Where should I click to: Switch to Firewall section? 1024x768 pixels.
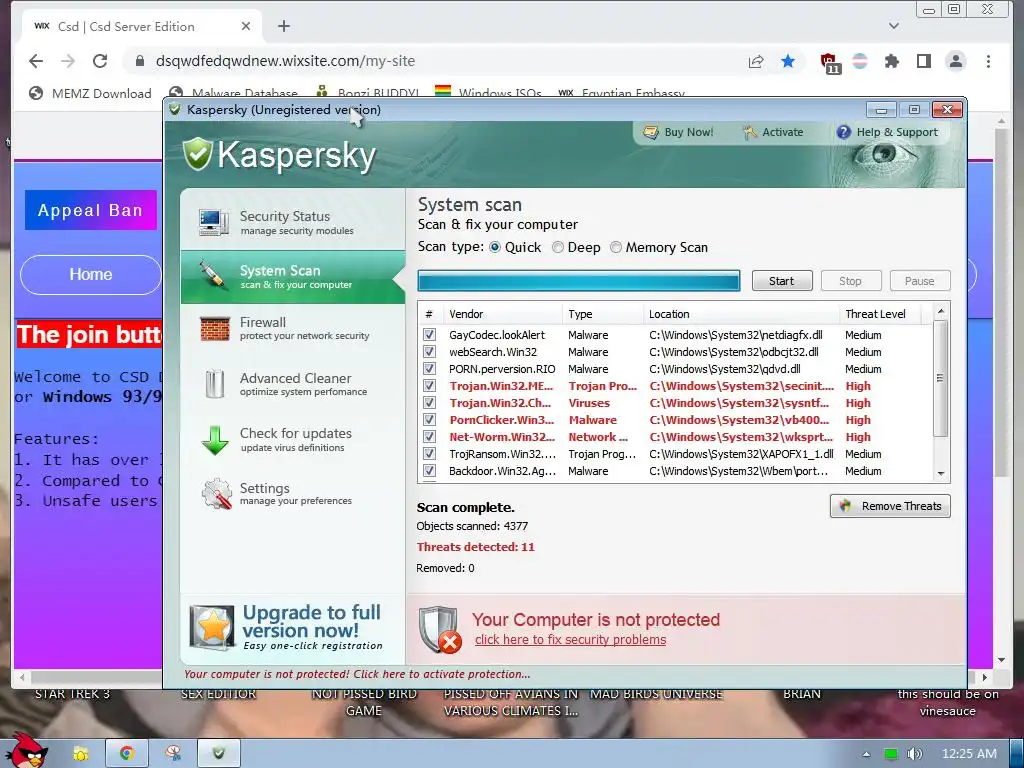click(293, 328)
